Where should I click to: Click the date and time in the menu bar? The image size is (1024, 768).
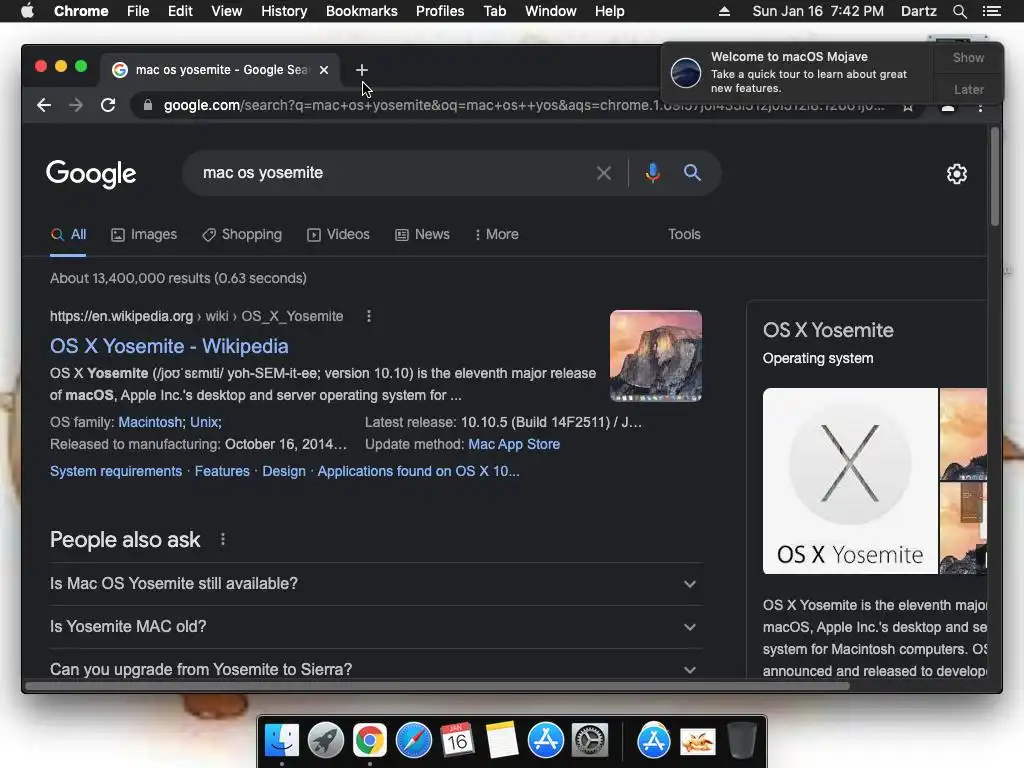(818, 11)
